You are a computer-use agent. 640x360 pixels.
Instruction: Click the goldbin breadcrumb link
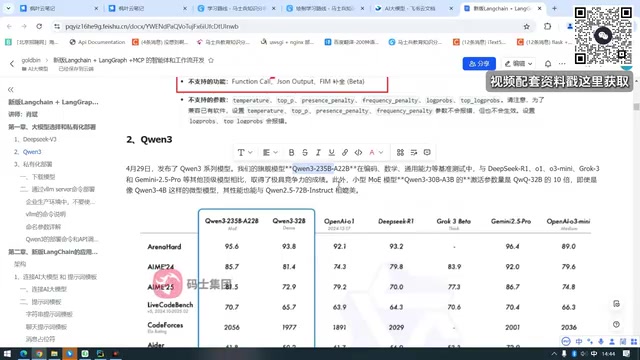[x=31, y=60]
